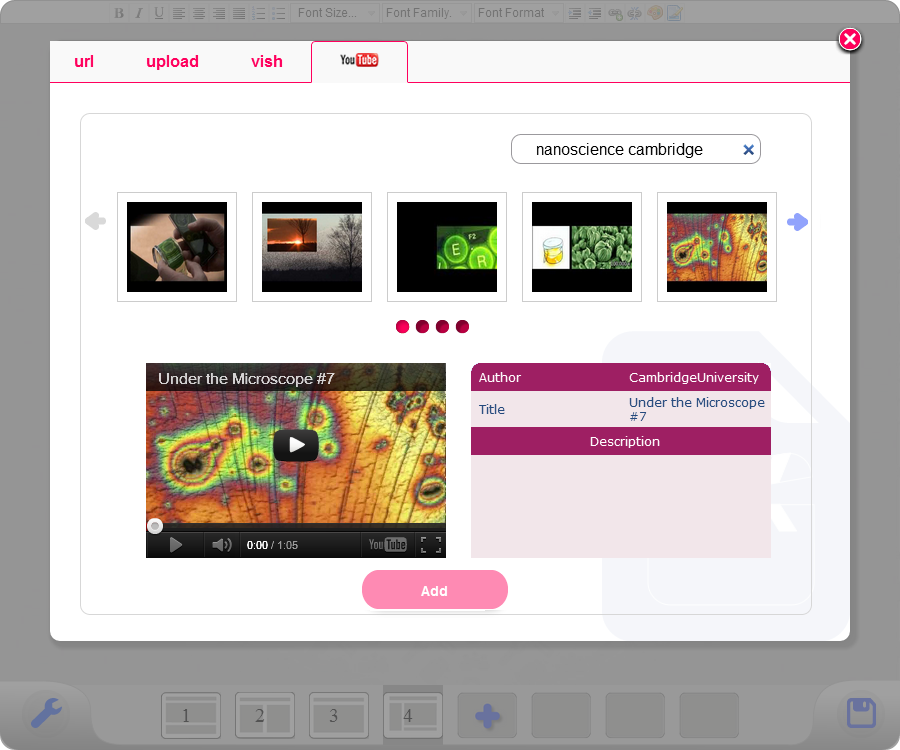Click the right arrow to show next videos

pos(797,222)
